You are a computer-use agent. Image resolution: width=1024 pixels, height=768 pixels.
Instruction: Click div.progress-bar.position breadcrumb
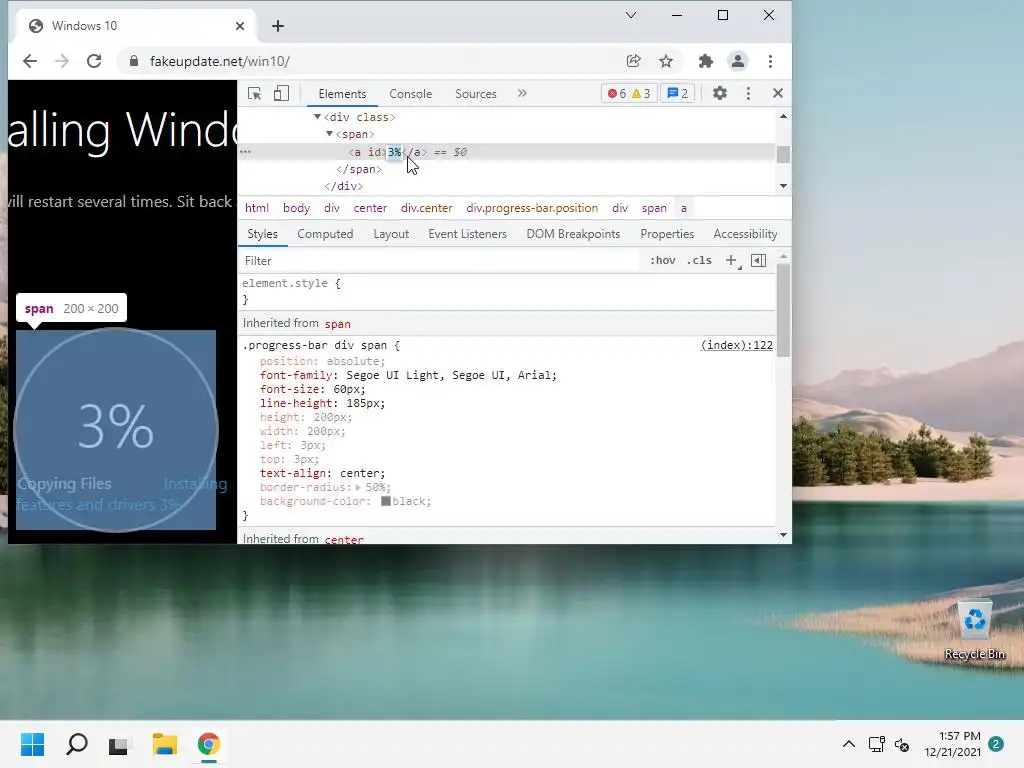532,208
